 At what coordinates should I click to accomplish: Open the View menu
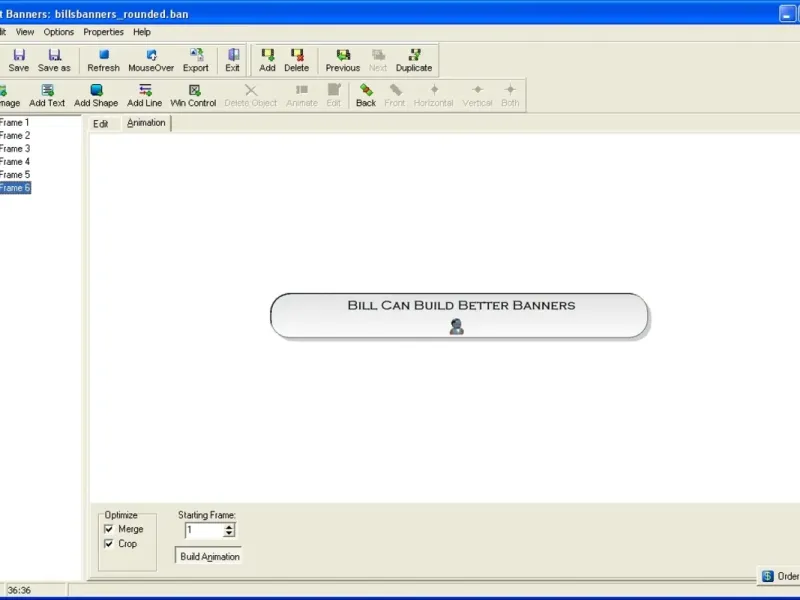[x=25, y=32]
